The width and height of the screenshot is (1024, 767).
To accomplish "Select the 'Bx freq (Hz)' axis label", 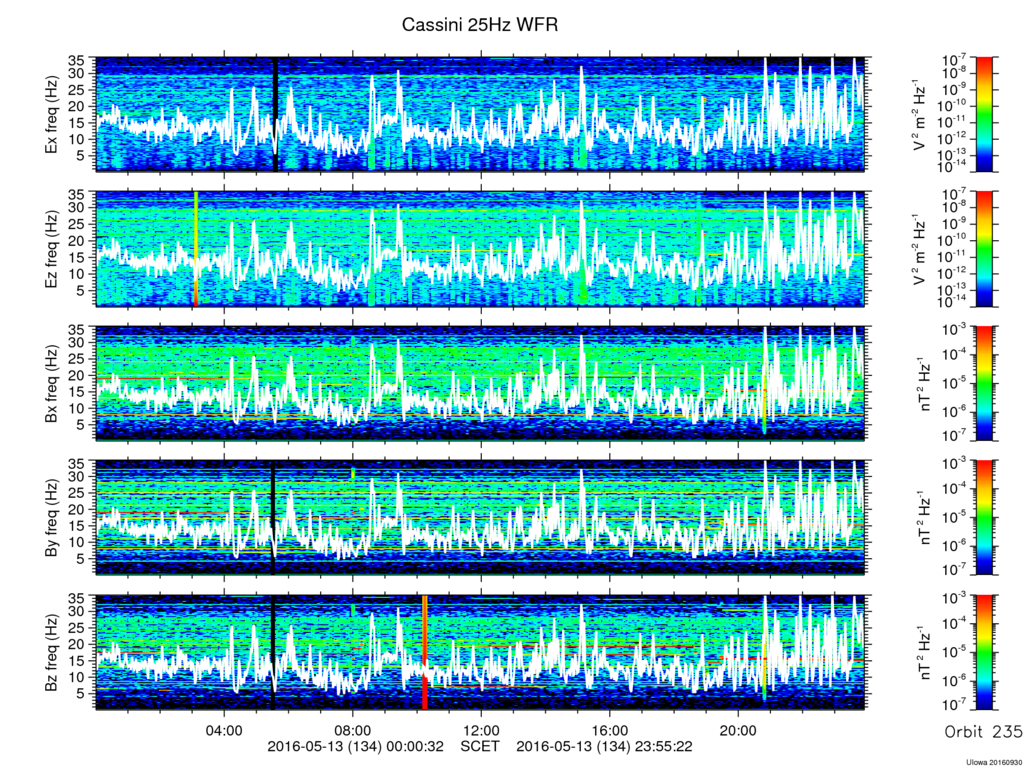I will coord(51,383).
